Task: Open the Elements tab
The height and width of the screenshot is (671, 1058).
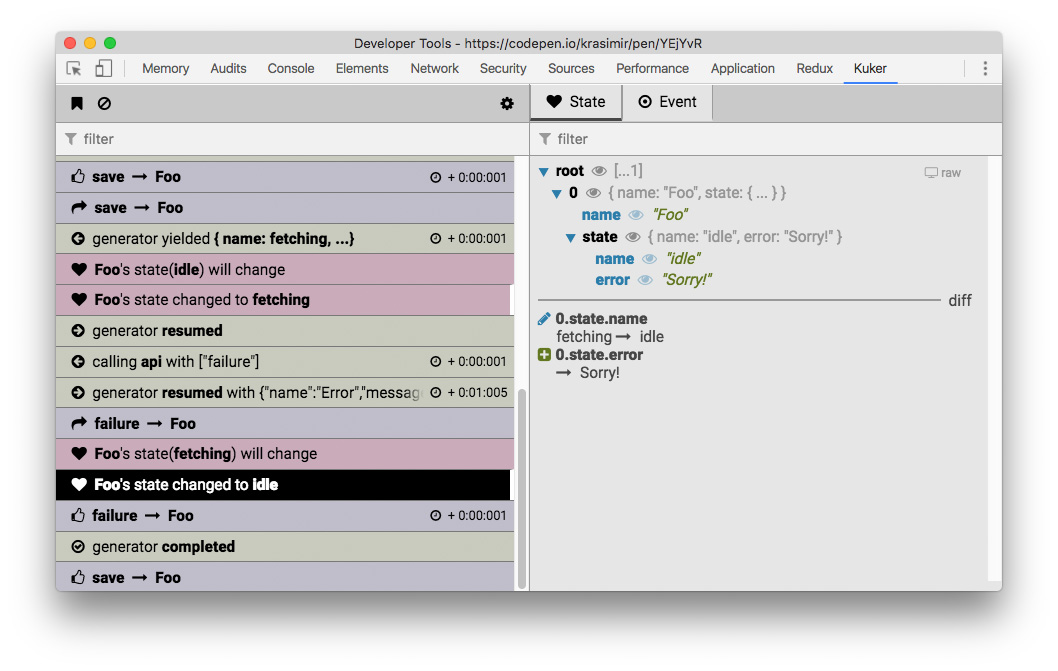Action: pos(362,68)
